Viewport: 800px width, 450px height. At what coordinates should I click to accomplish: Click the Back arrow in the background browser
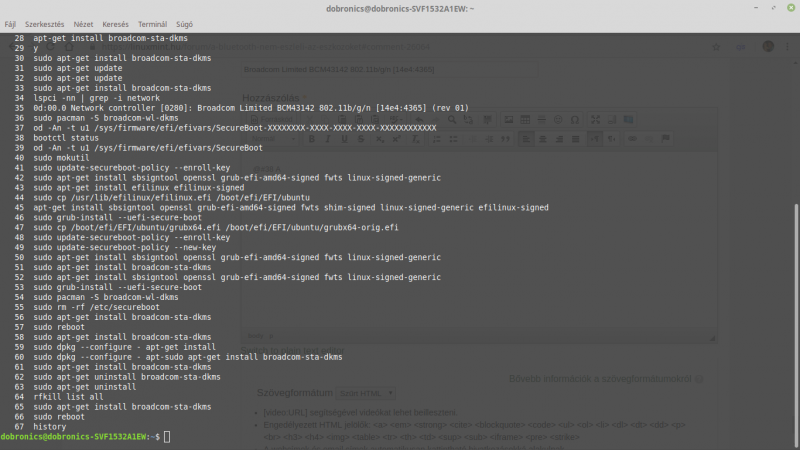12,47
